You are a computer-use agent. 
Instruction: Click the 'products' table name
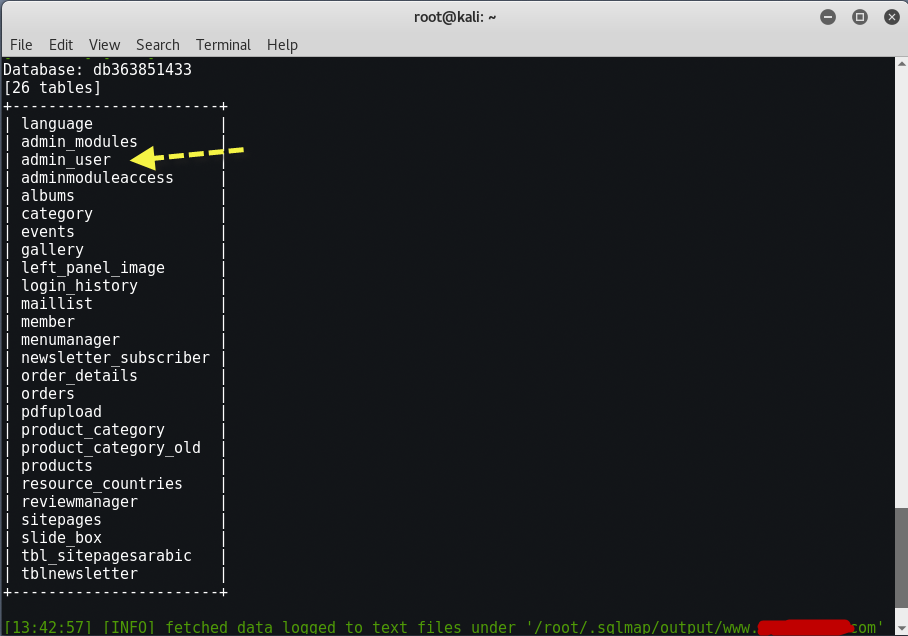point(57,465)
